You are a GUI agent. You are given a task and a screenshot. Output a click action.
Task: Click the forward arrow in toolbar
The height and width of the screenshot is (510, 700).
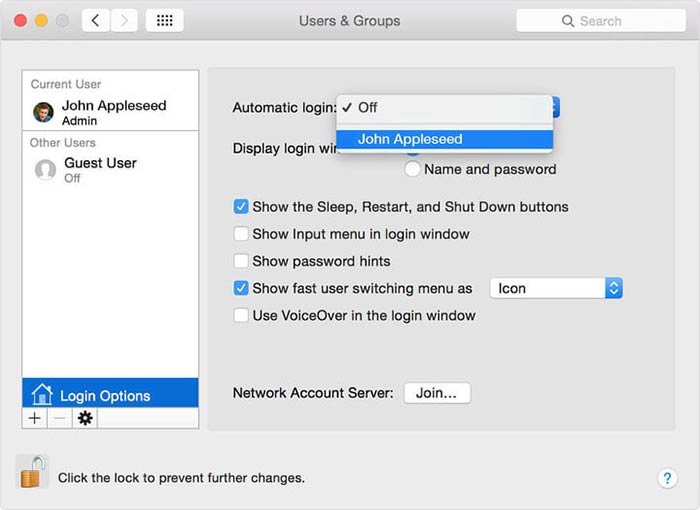point(124,20)
